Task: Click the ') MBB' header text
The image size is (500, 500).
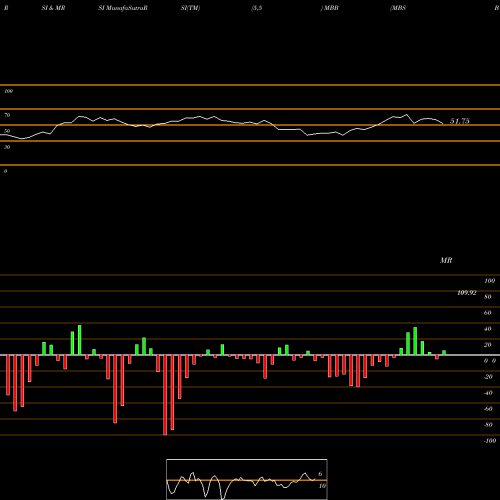Action: pyautogui.click(x=330, y=8)
